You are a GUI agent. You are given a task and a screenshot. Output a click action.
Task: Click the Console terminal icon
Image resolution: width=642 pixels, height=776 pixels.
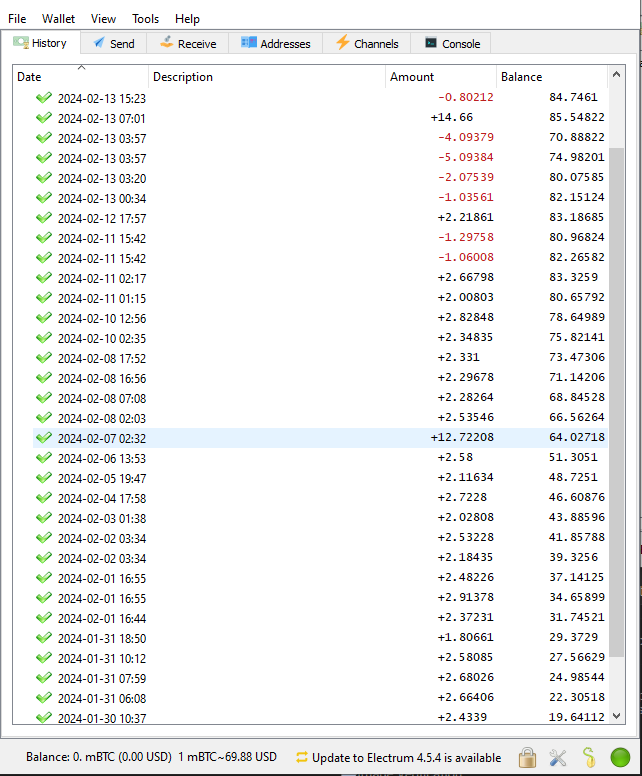click(x=431, y=43)
